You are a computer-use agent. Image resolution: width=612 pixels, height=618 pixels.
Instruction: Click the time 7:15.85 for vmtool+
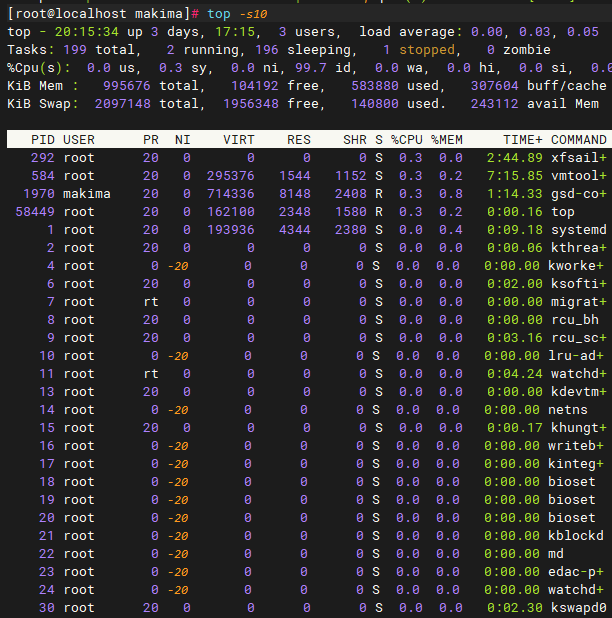(x=515, y=176)
